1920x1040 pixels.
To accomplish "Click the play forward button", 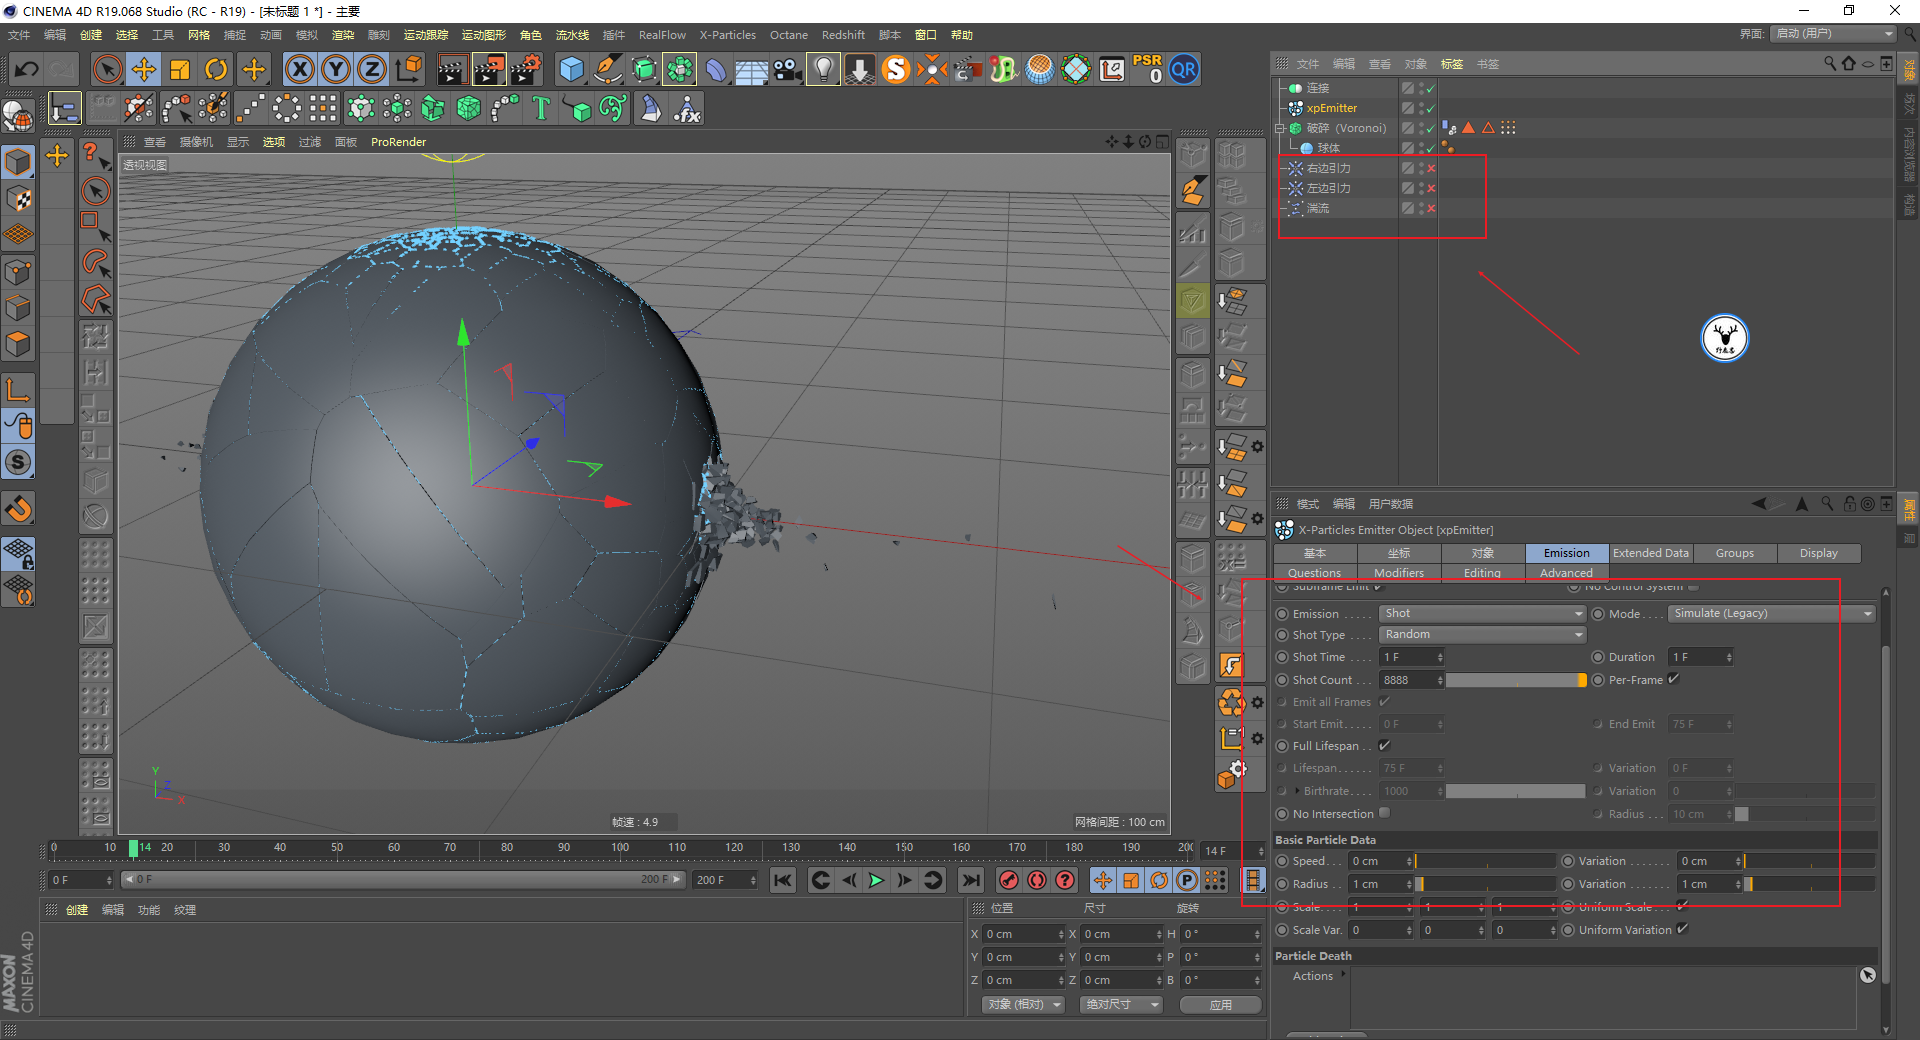I will (876, 880).
